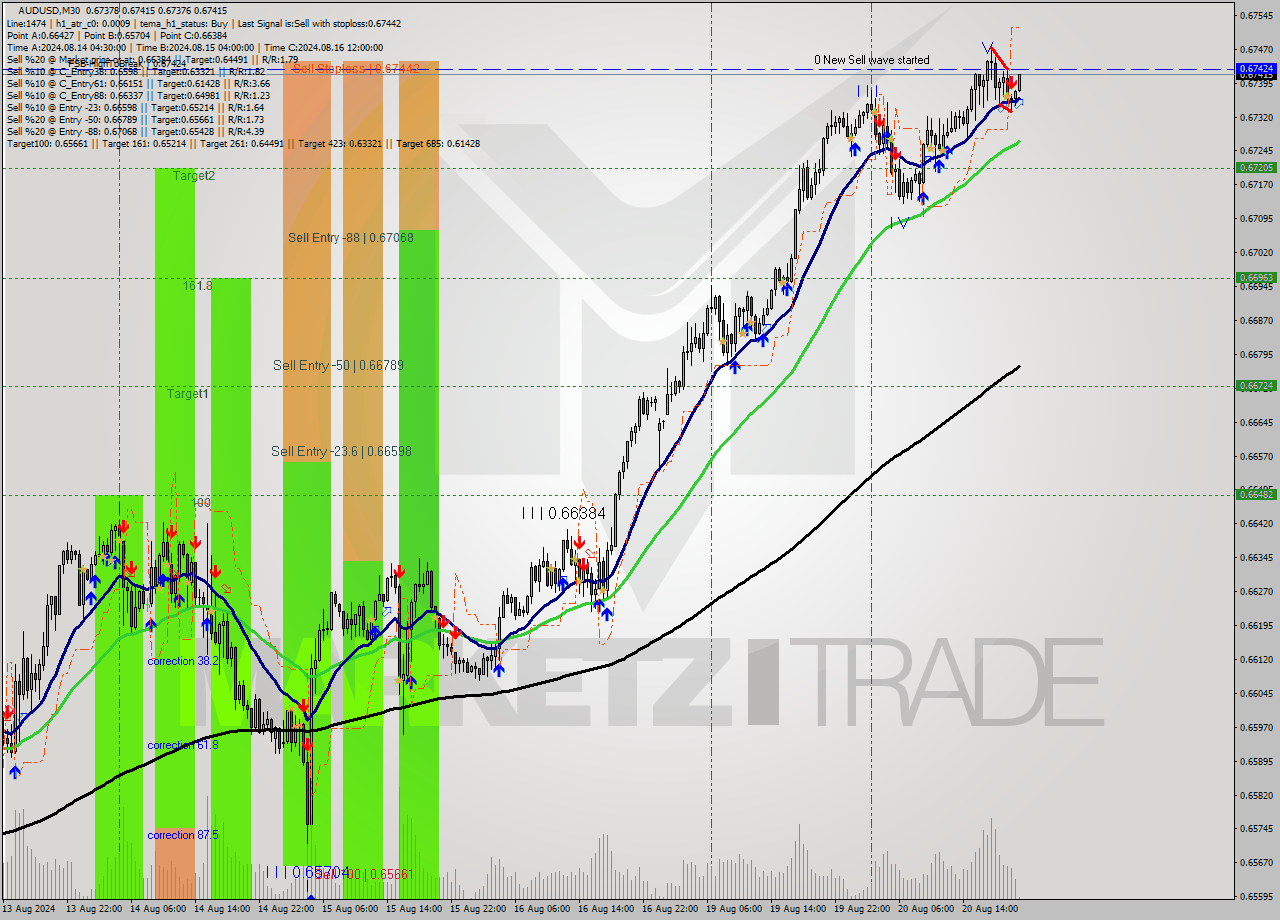The height and width of the screenshot is (920, 1280).
Task: Click the 0.65670 price axis label
Action: (1256, 862)
